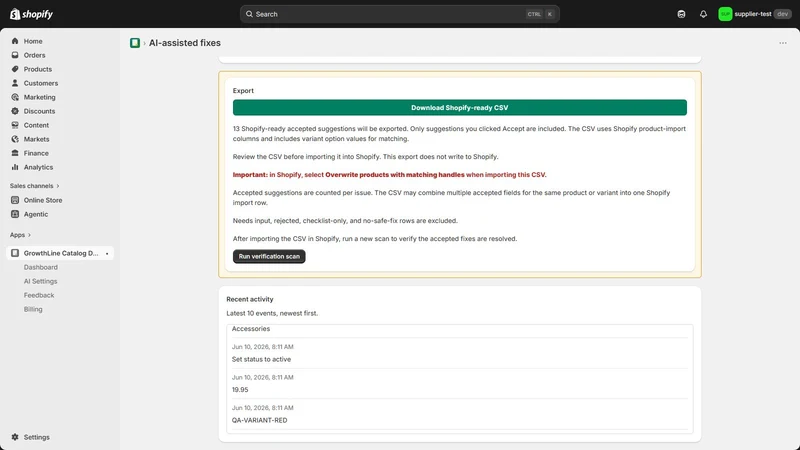Viewport: 800px width, 450px height.
Task: Open the Discounts badge icon
Action: [15, 111]
